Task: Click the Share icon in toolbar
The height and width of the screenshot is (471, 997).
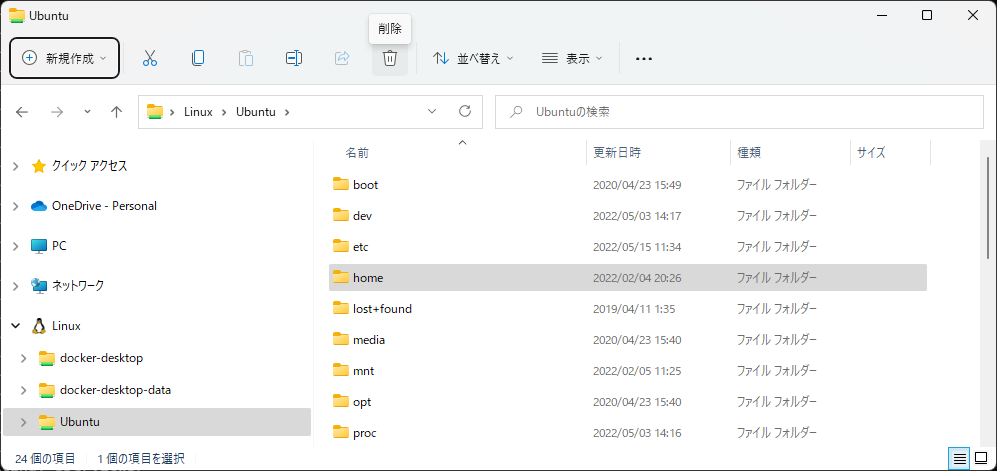Action: [342, 58]
